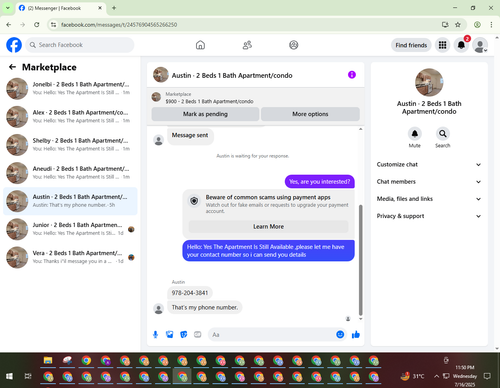The height and width of the screenshot is (388, 500).
Task: Open Task View on the taskbar
Action: click(28, 376)
